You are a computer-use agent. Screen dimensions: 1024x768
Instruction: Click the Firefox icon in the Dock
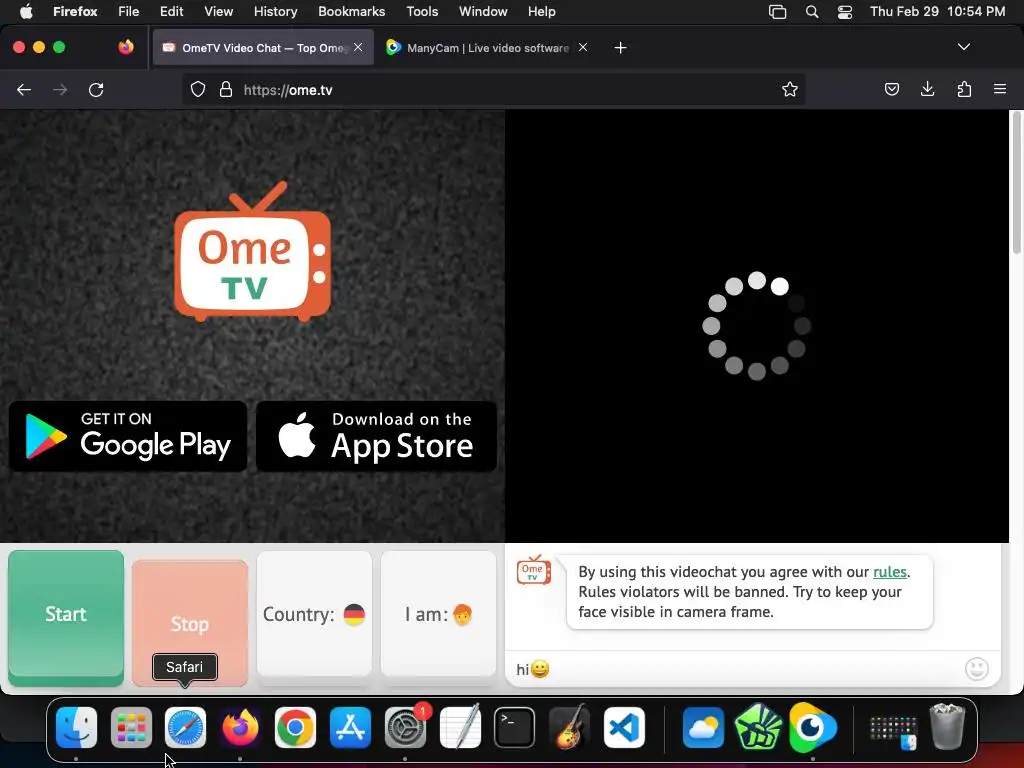click(x=240, y=727)
